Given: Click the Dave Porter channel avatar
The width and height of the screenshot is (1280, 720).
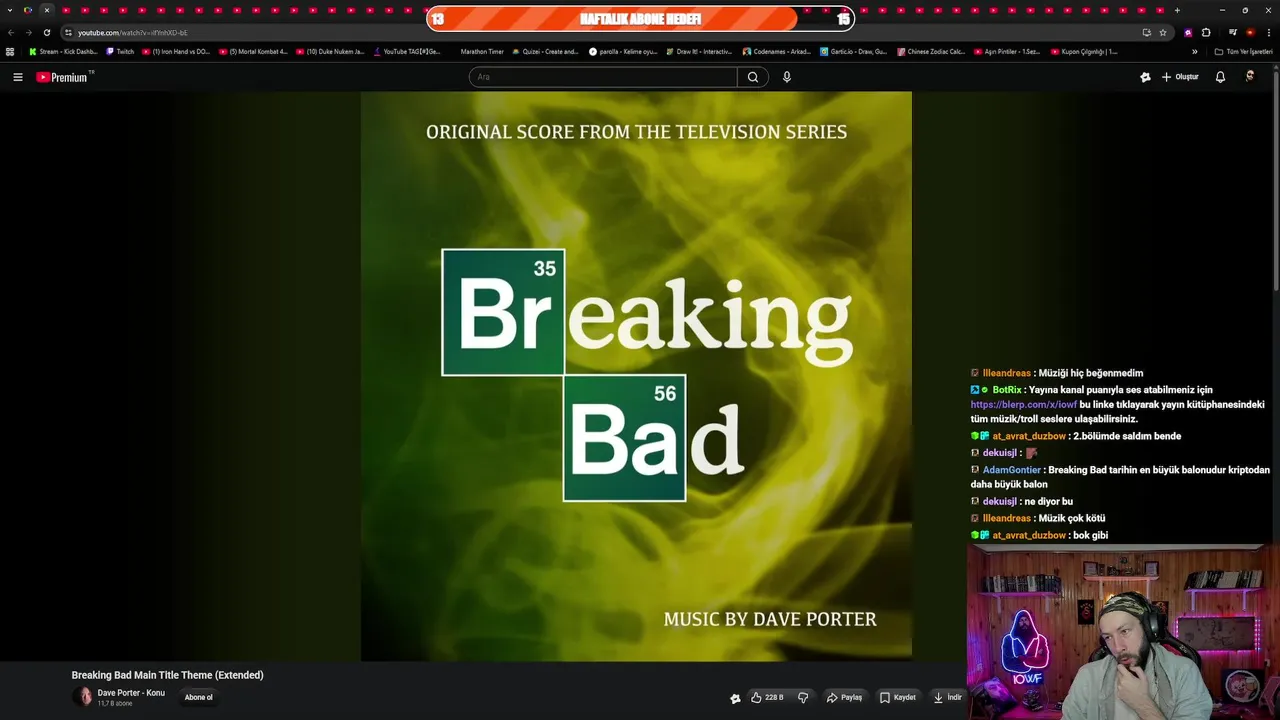Looking at the screenshot, I should tap(82, 697).
